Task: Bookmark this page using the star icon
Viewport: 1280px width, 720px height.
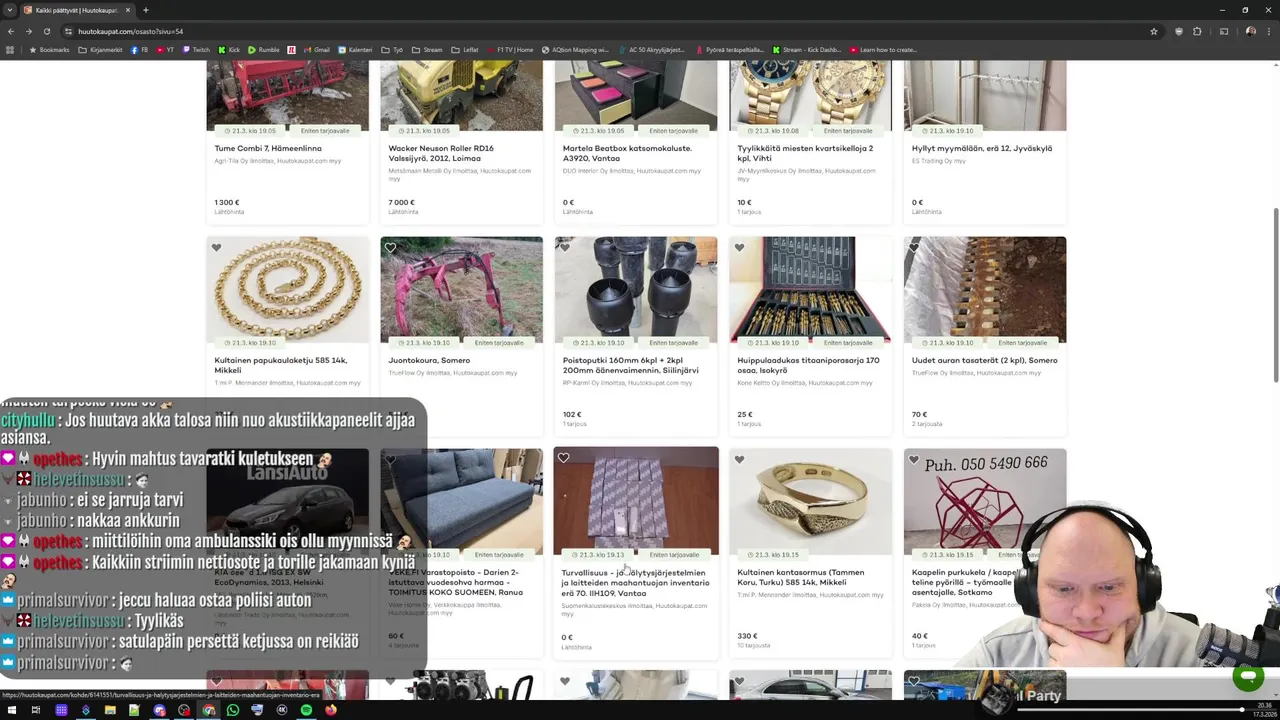Action: [1153, 31]
